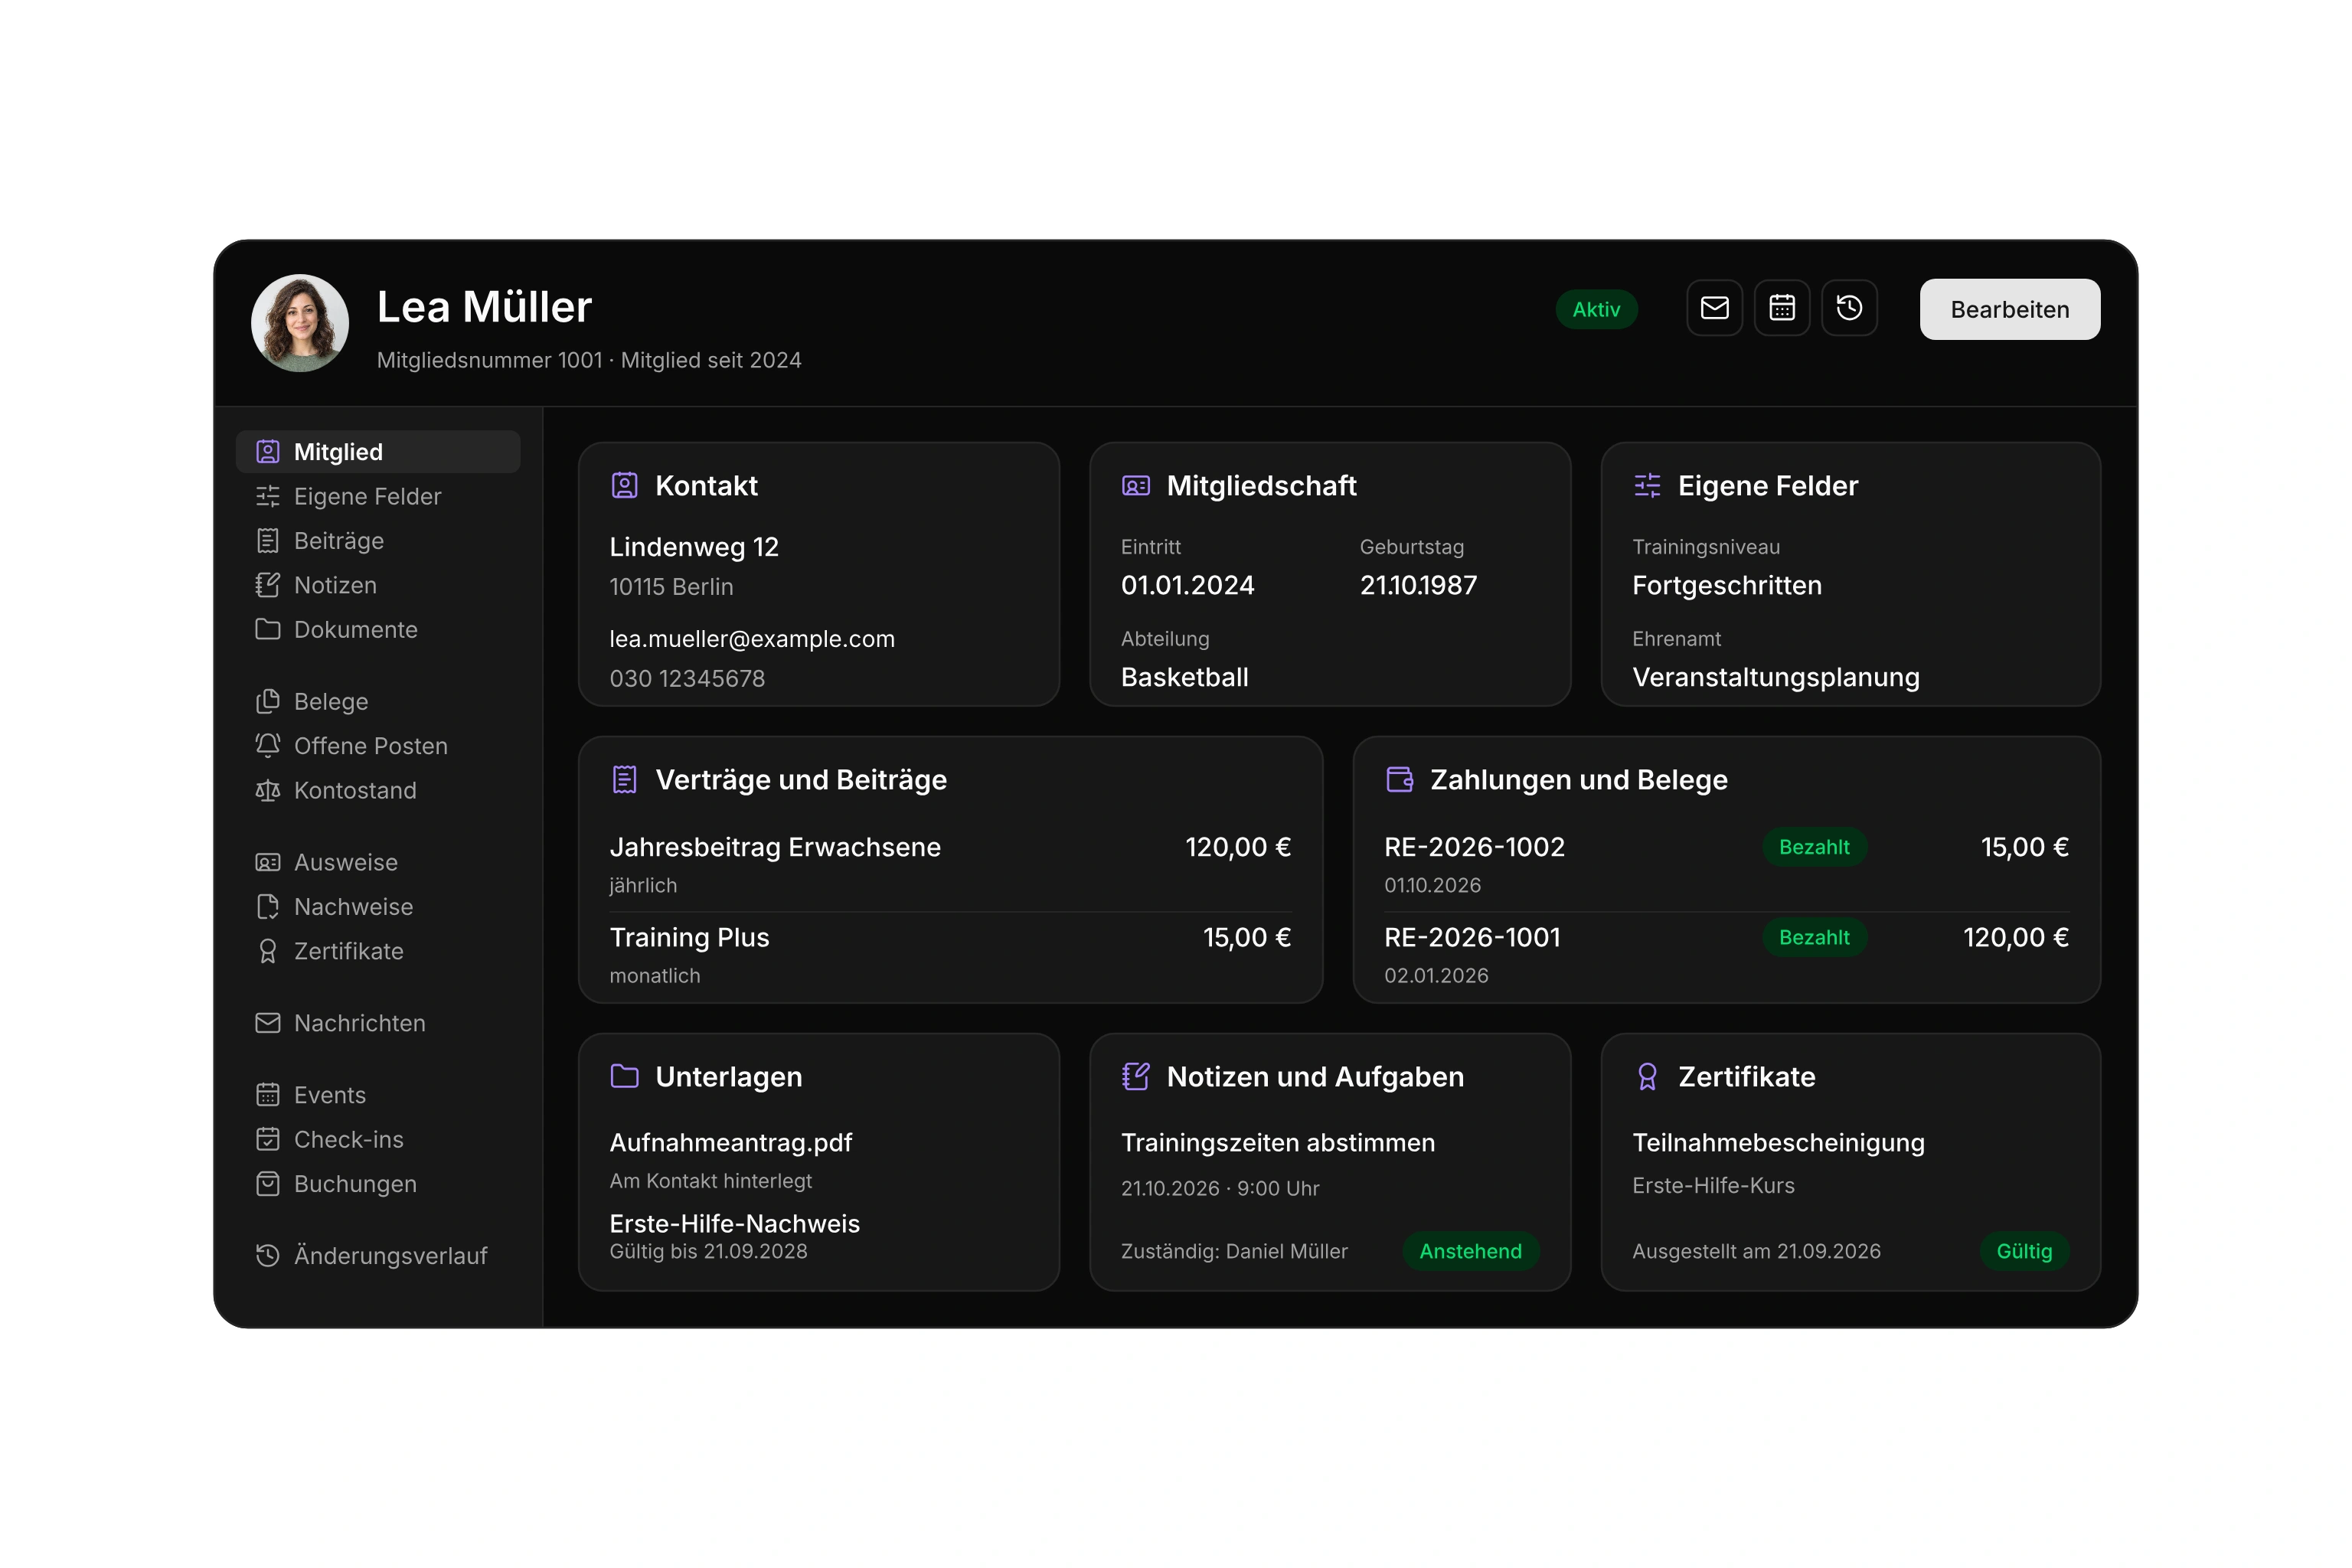The image size is (2352, 1568).
Task: Click the Nachweise document icon
Action: [267, 906]
